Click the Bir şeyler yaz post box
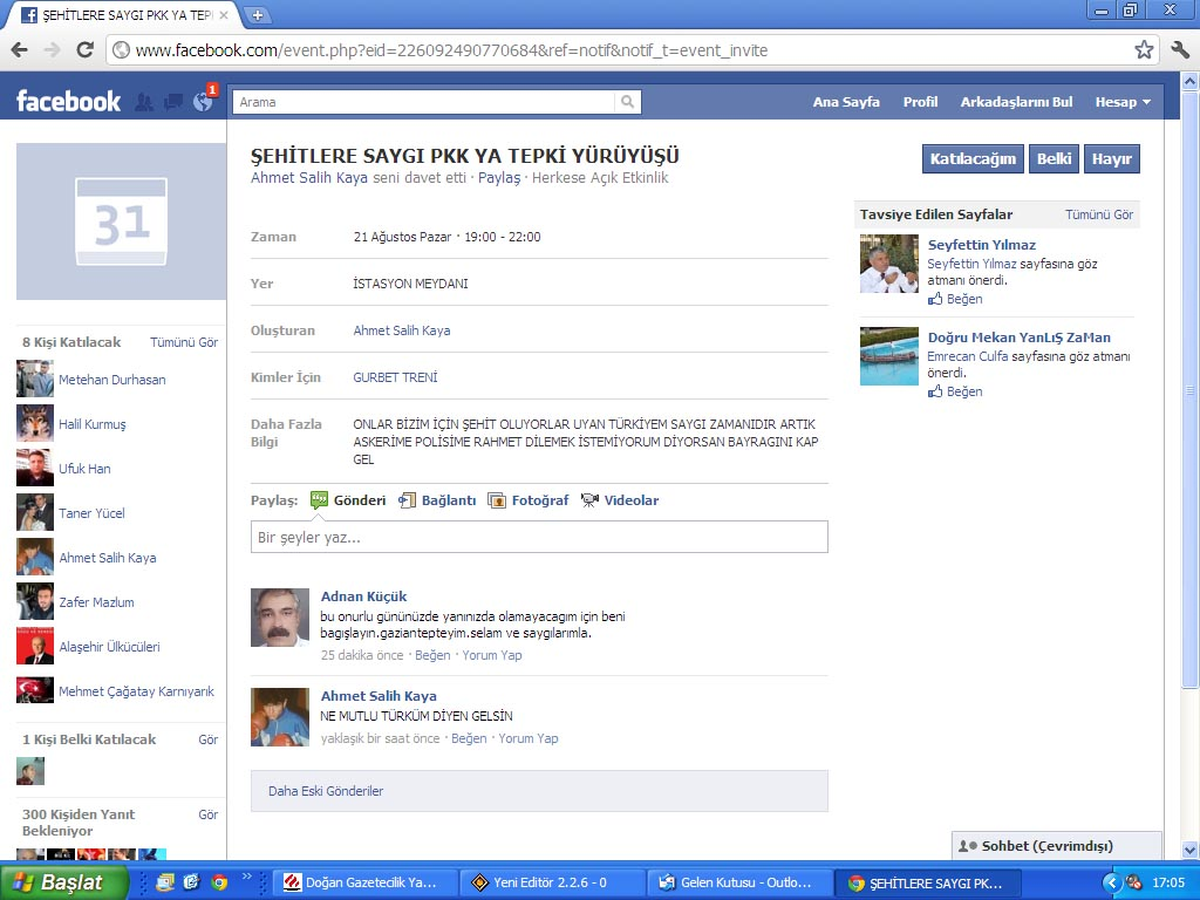The image size is (1200, 900). 539,537
